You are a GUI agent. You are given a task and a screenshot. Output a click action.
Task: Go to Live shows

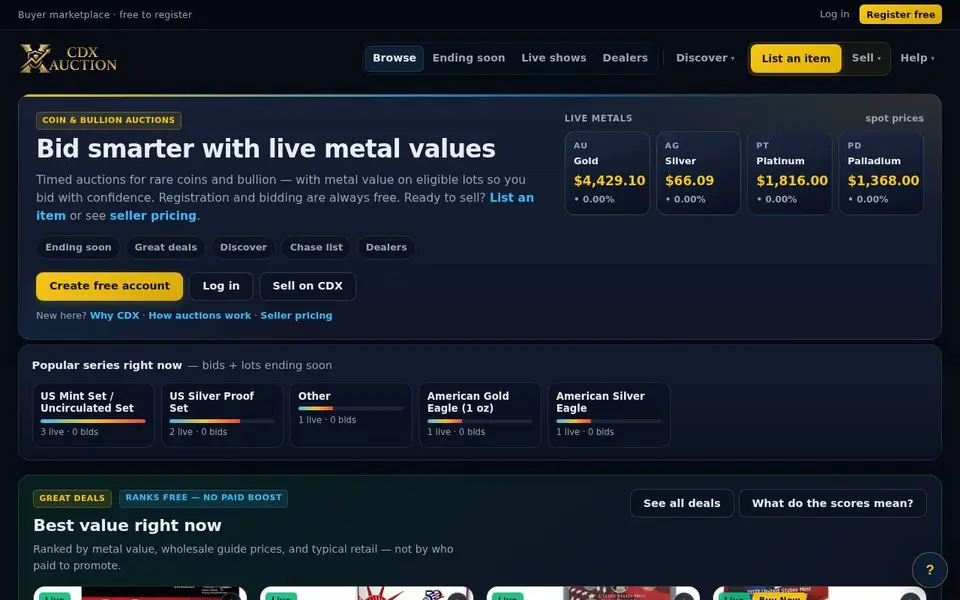tap(553, 58)
